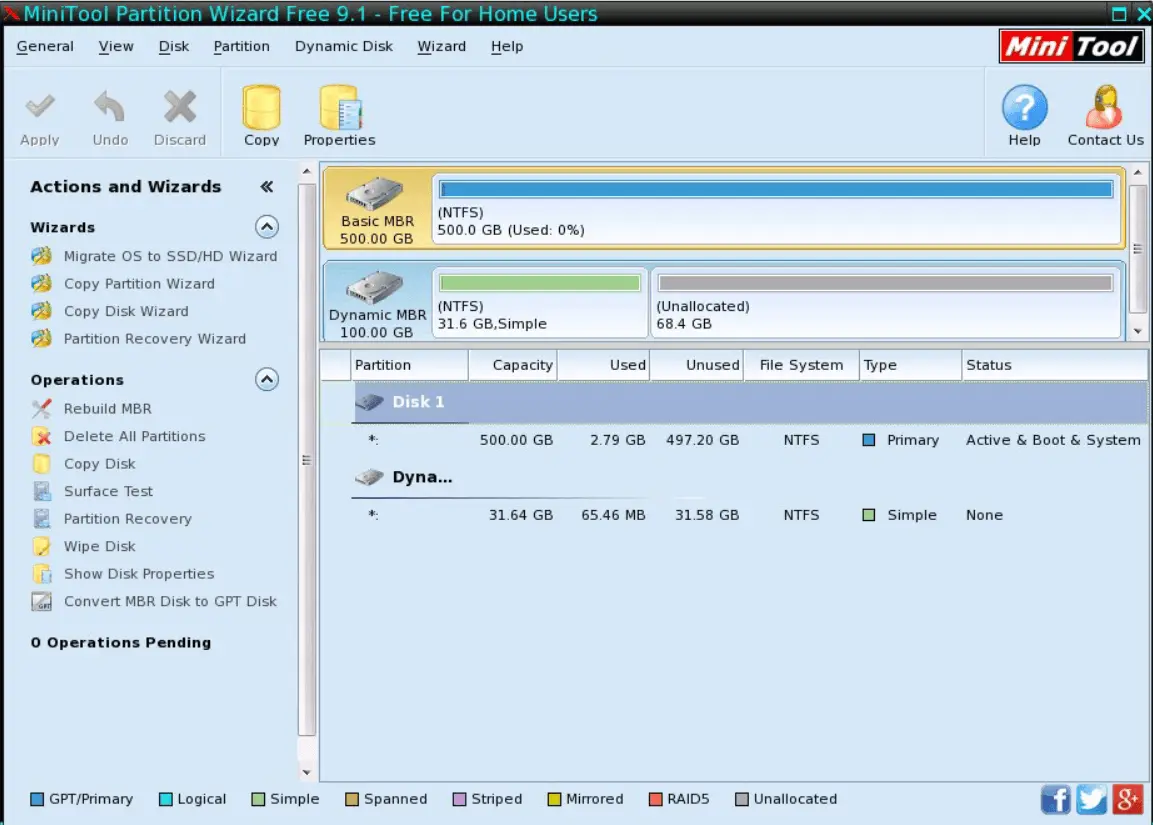The image size is (1153, 825).
Task: Collapse the Actions and Wizards panel
Action: [x=267, y=187]
